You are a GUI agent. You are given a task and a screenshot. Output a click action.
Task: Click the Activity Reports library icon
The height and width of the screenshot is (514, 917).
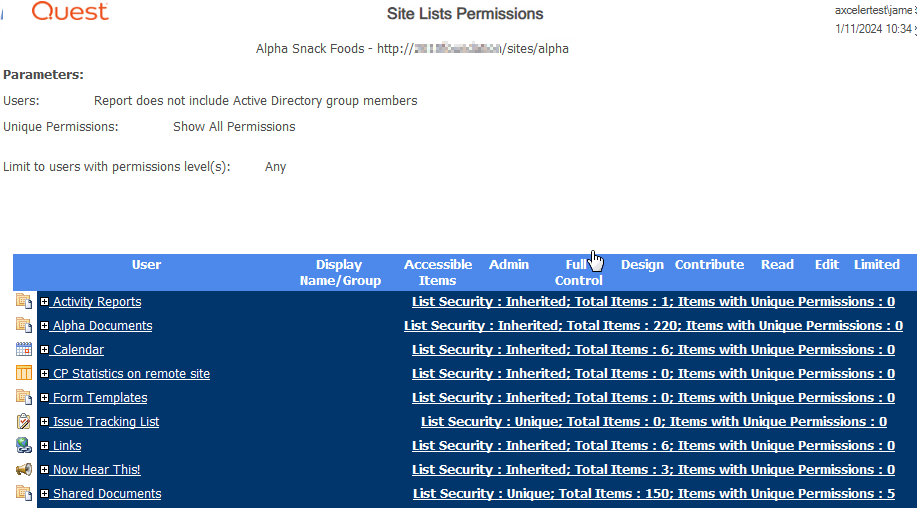coord(24,301)
